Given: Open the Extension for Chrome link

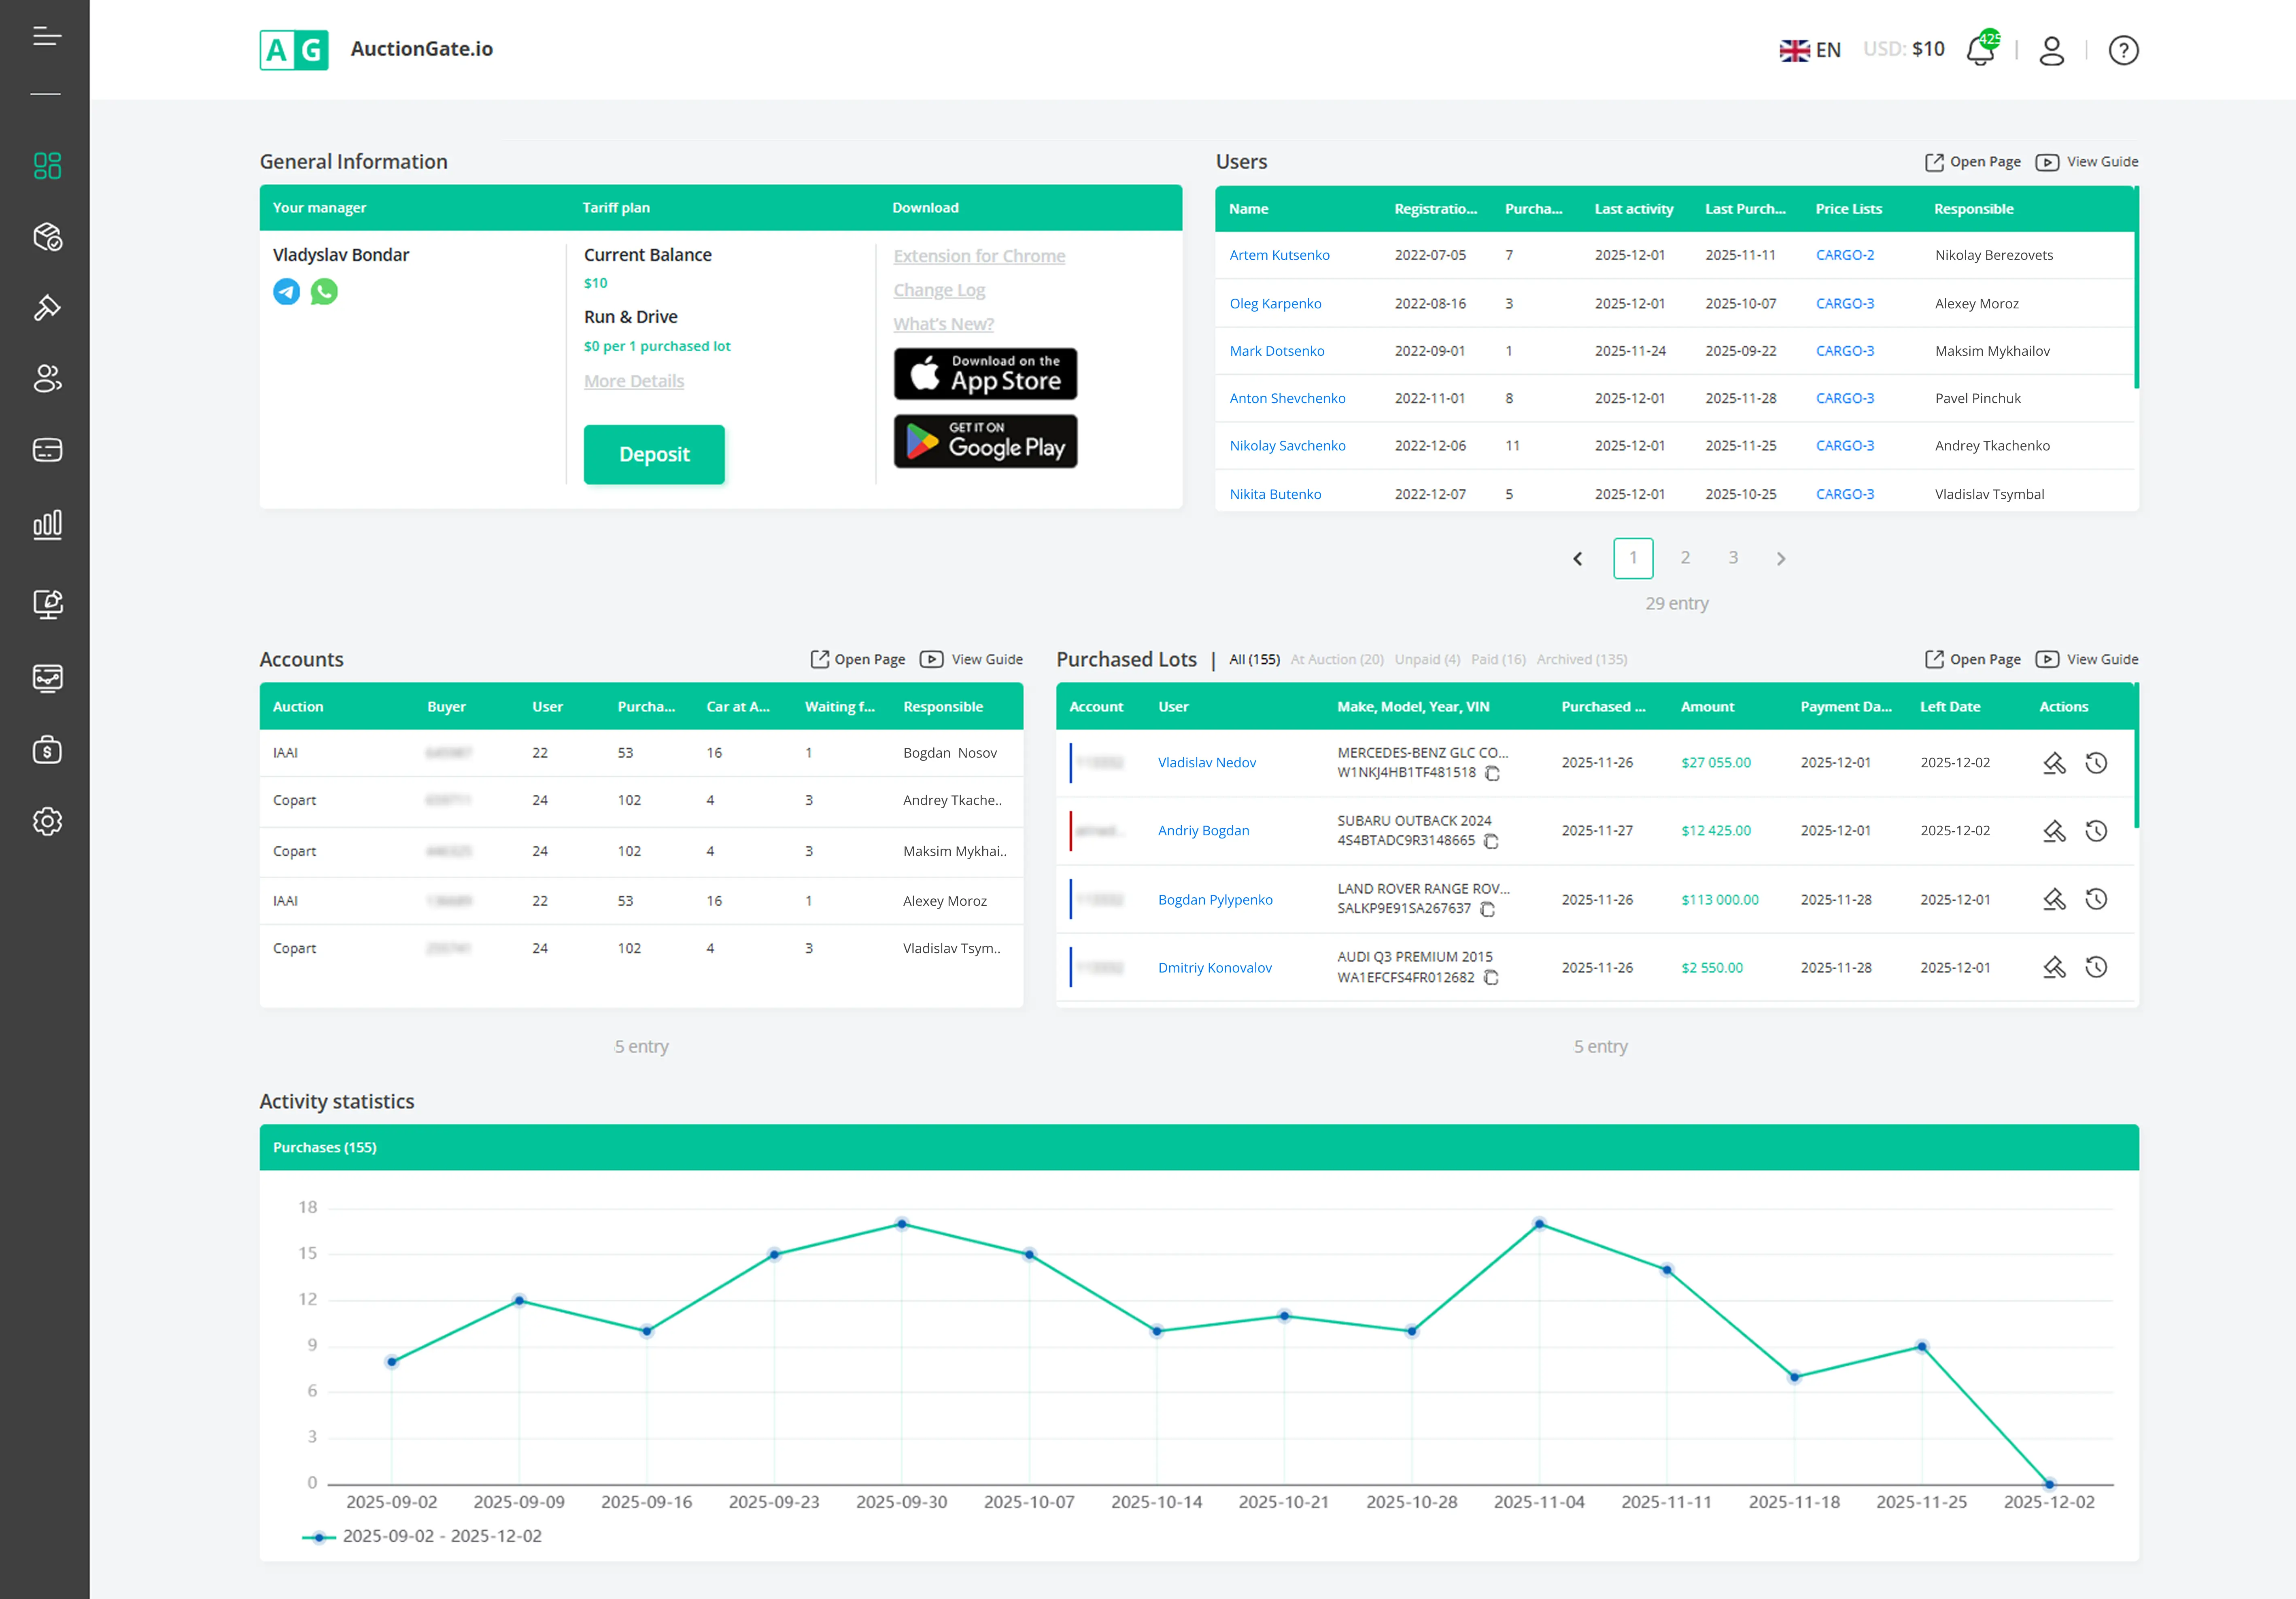Looking at the screenshot, I should (979, 256).
